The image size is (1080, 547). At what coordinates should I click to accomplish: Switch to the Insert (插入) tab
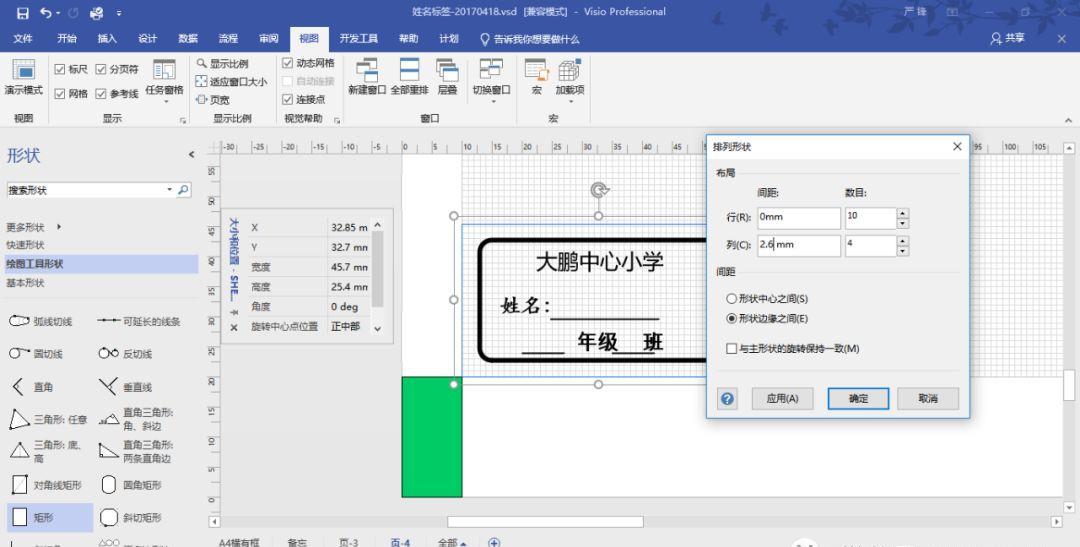tap(107, 39)
